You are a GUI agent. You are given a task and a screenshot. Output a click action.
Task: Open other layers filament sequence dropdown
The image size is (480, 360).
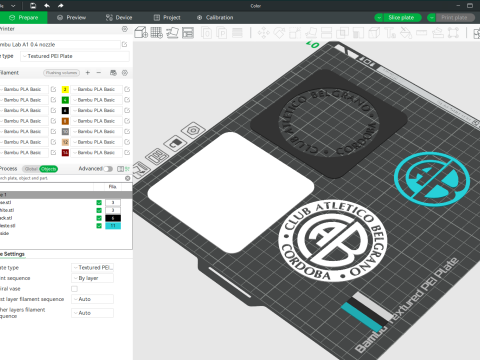(x=92, y=313)
